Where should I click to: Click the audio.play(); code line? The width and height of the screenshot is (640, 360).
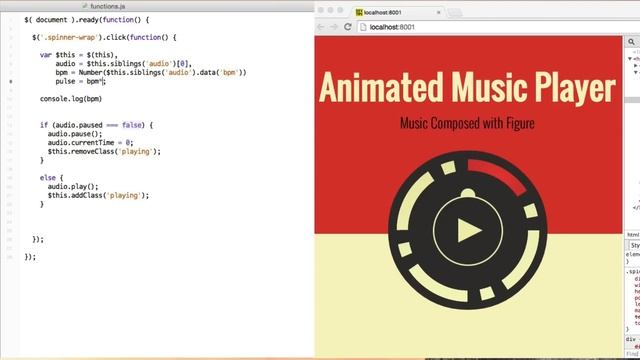click(x=73, y=187)
